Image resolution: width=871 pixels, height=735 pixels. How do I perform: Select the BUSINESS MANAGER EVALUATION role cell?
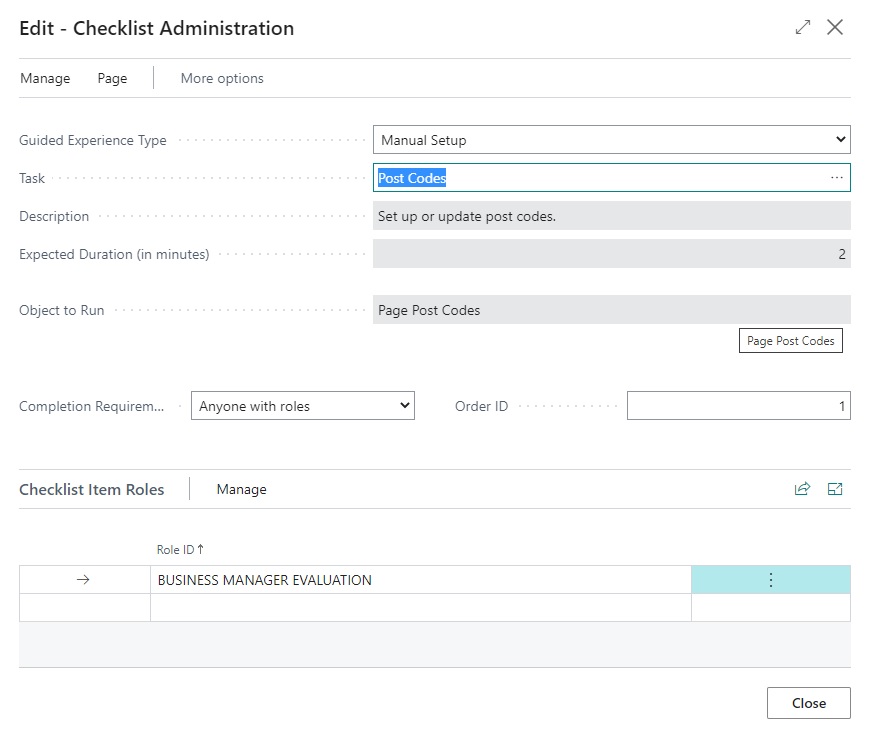point(420,580)
